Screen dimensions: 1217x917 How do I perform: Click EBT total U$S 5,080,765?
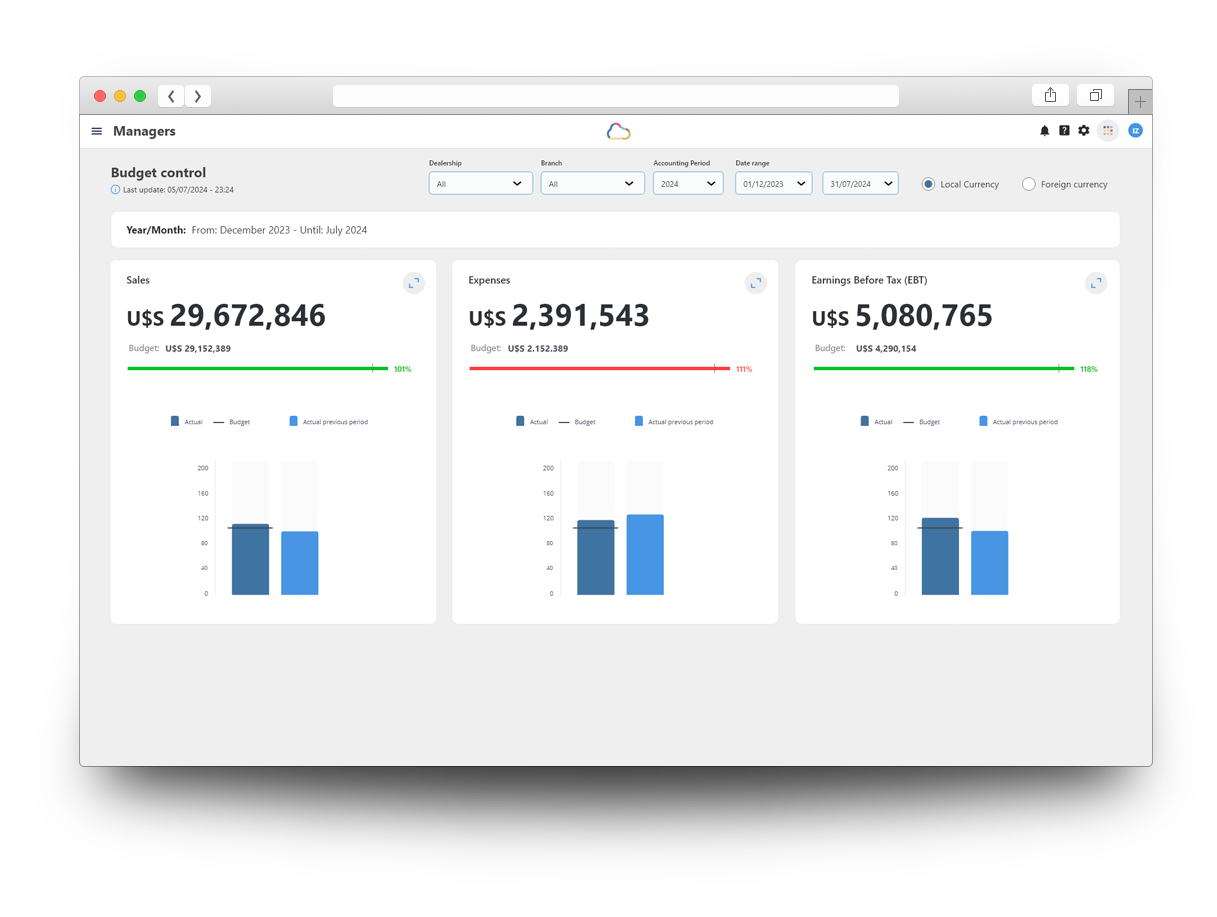(x=902, y=316)
